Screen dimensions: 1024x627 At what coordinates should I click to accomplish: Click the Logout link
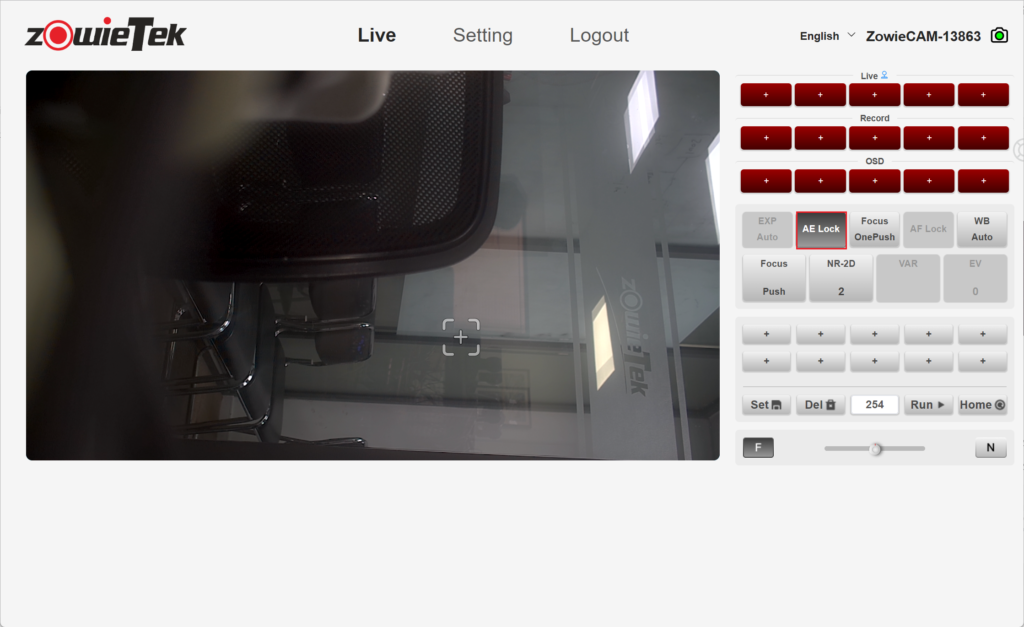pyautogui.click(x=599, y=35)
